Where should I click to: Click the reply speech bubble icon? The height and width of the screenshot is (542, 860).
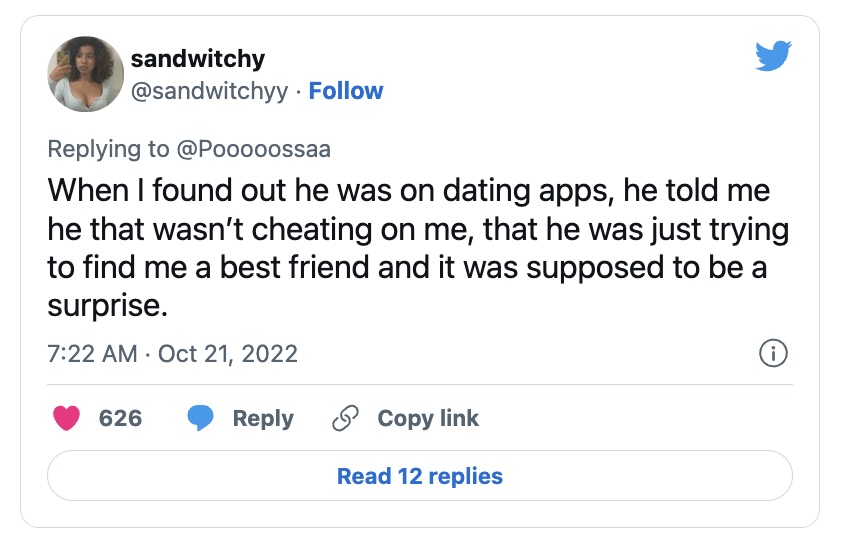click(x=201, y=418)
